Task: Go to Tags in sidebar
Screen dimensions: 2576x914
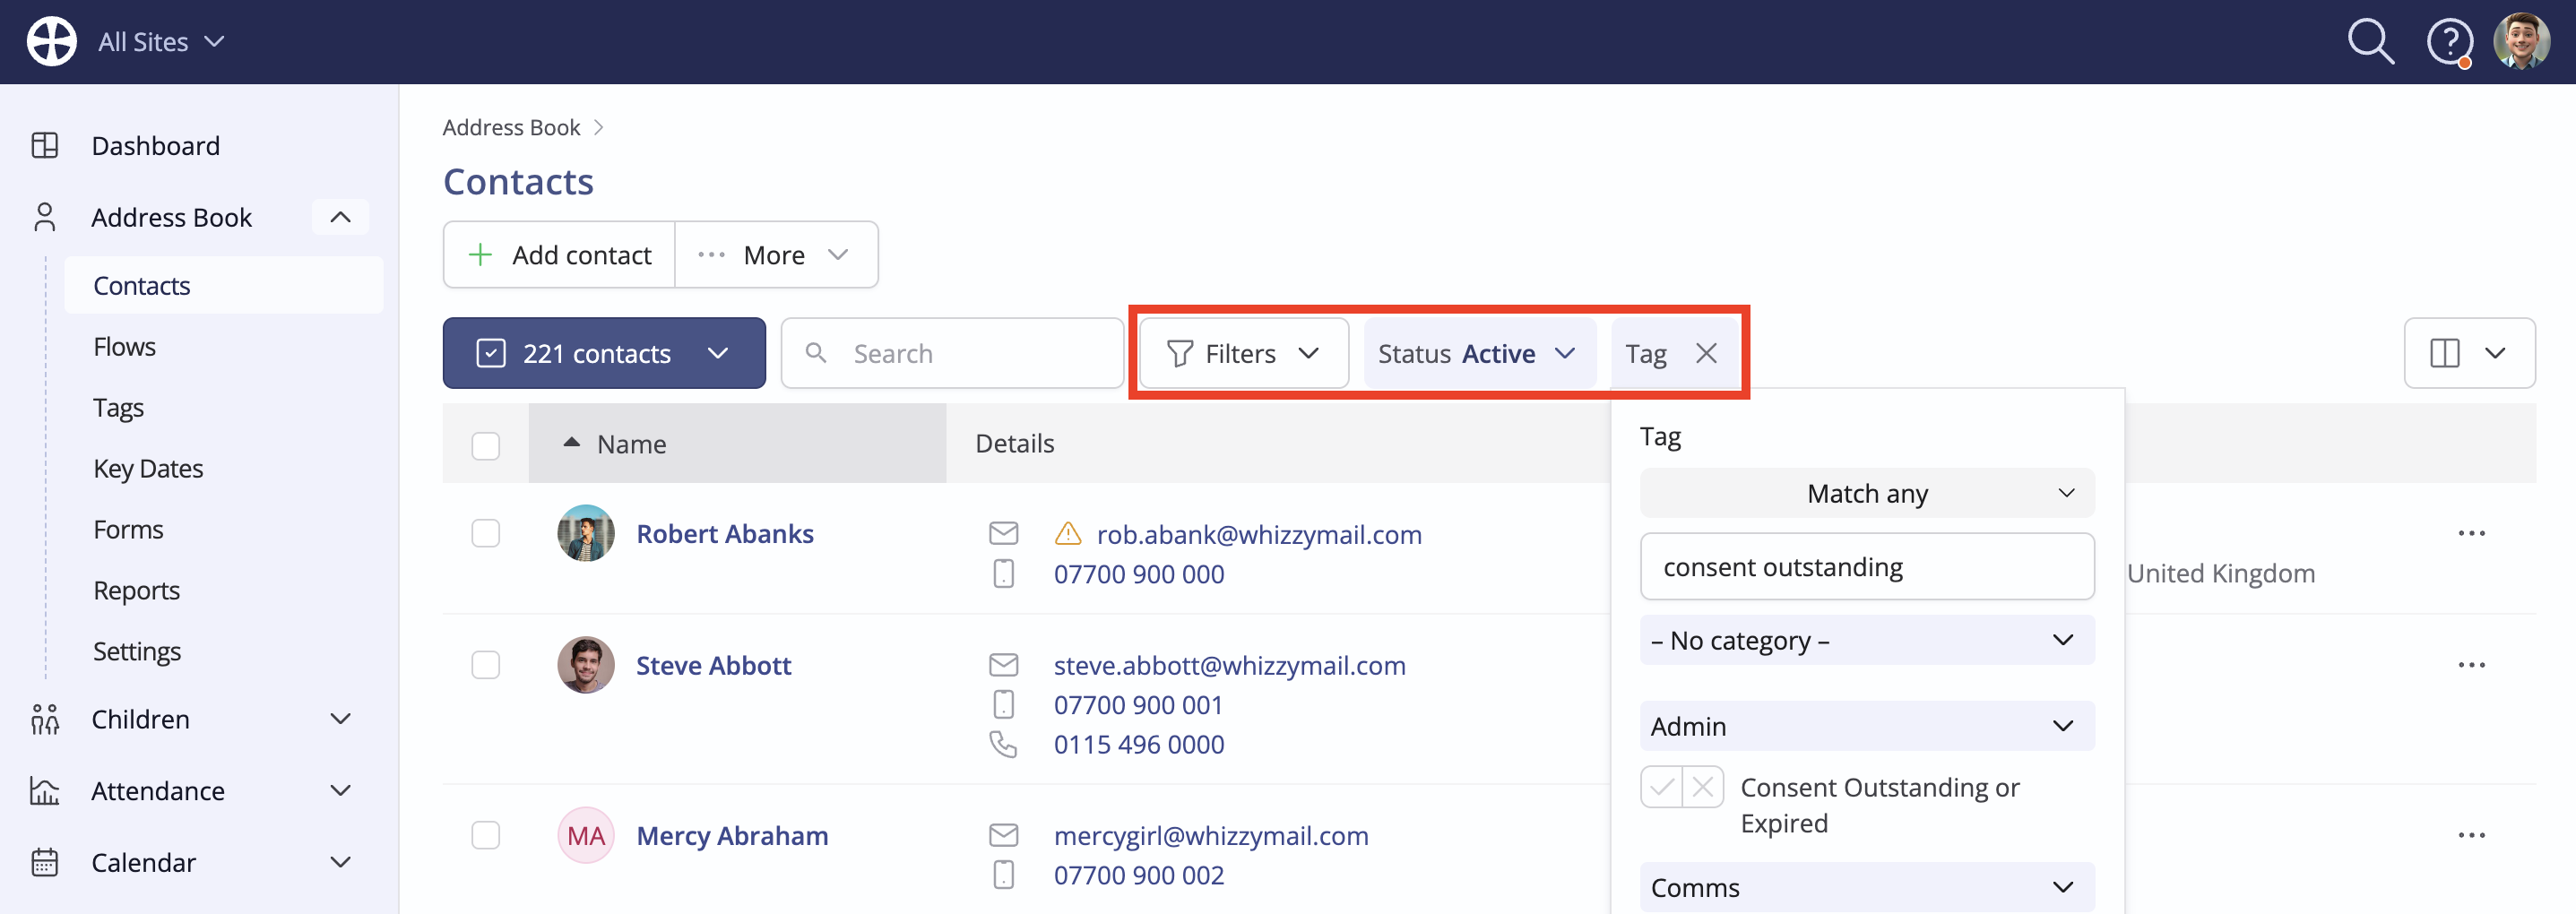Action: pyautogui.click(x=118, y=407)
